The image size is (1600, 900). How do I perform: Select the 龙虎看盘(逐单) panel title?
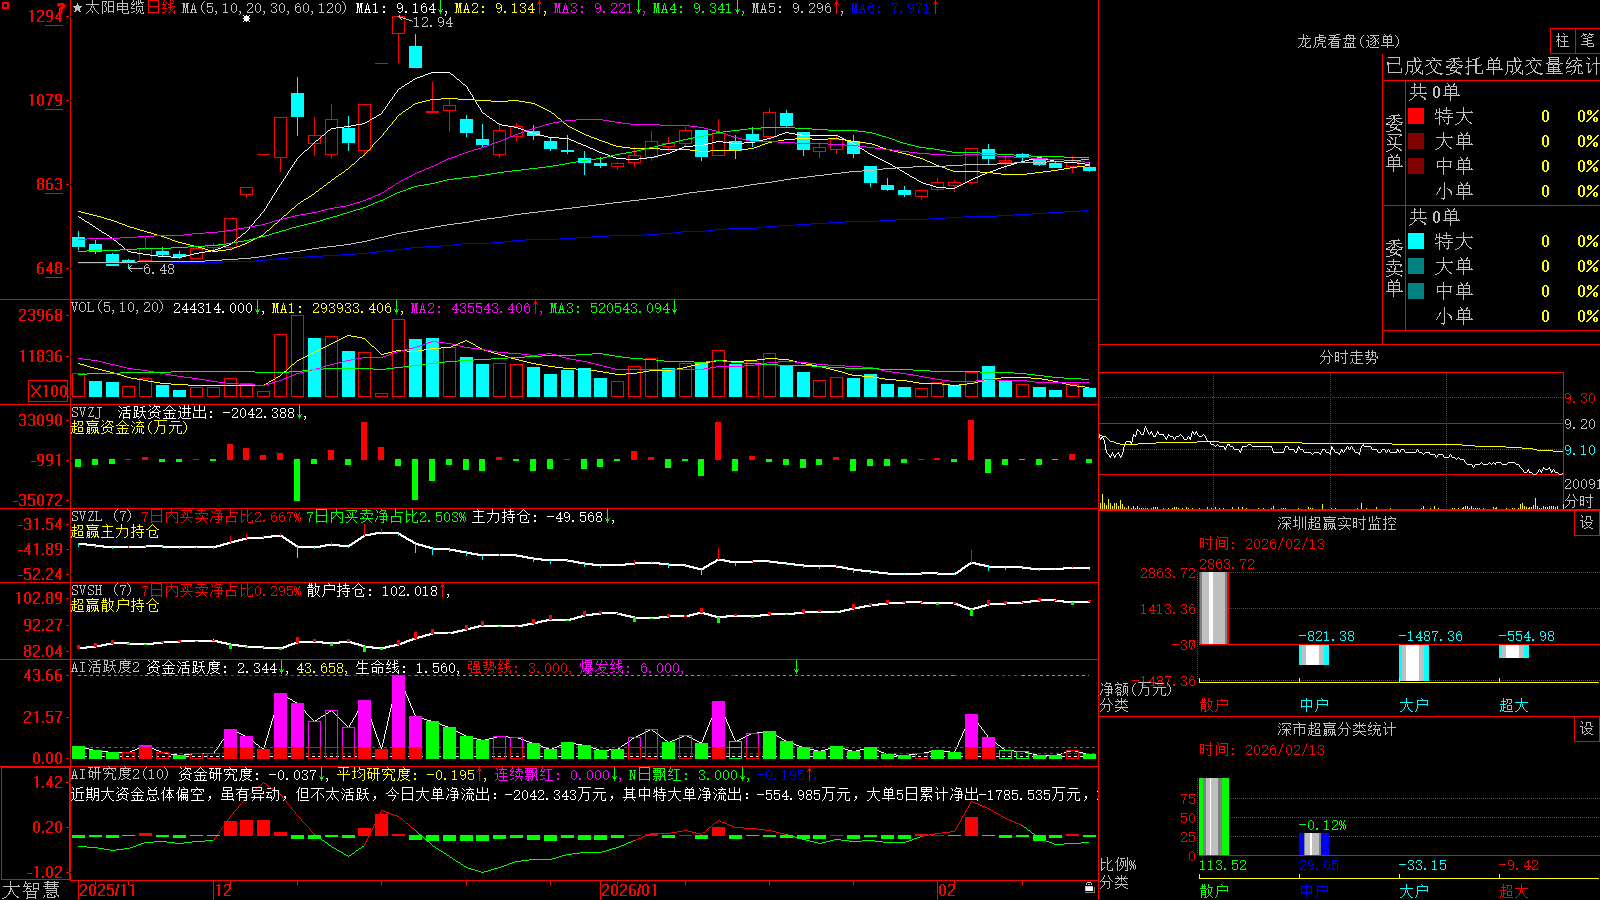tap(1348, 41)
